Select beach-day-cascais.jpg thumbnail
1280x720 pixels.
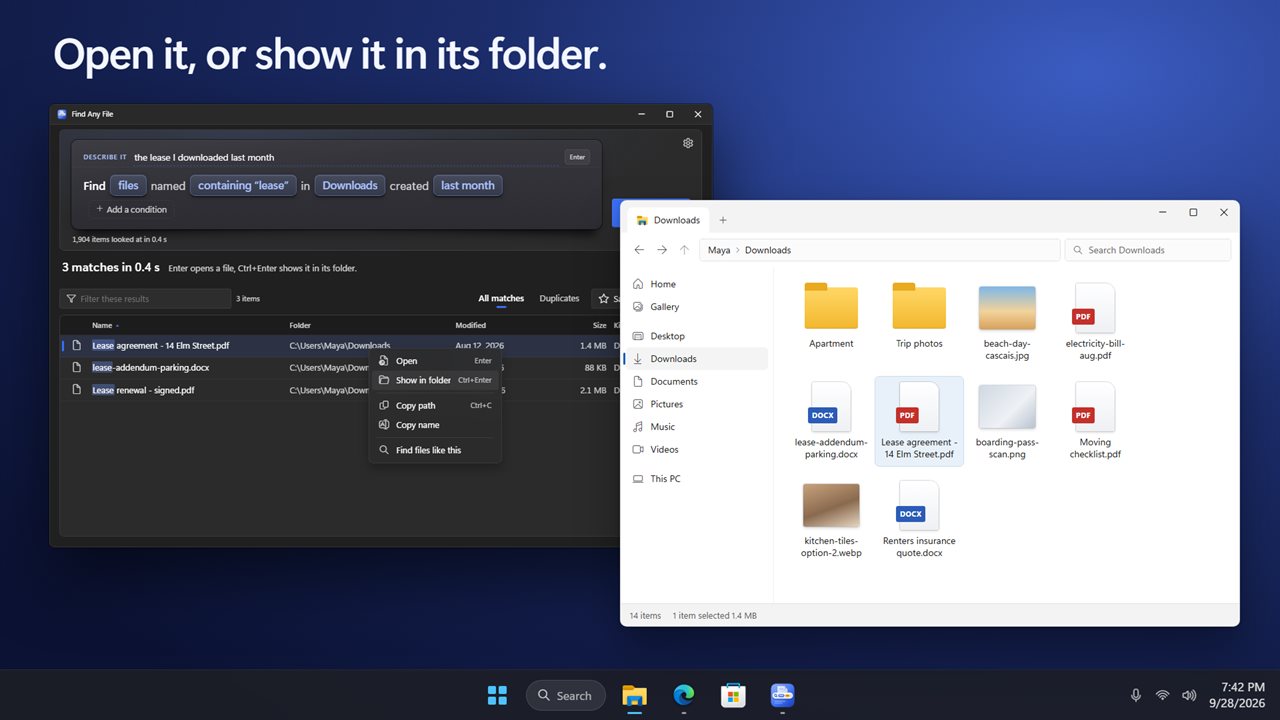point(1007,308)
